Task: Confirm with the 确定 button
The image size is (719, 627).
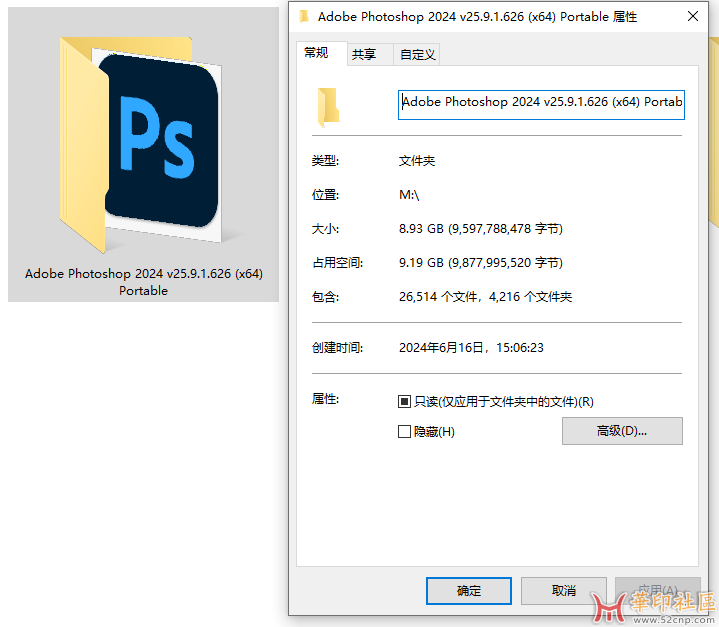Action: coord(469,591)
